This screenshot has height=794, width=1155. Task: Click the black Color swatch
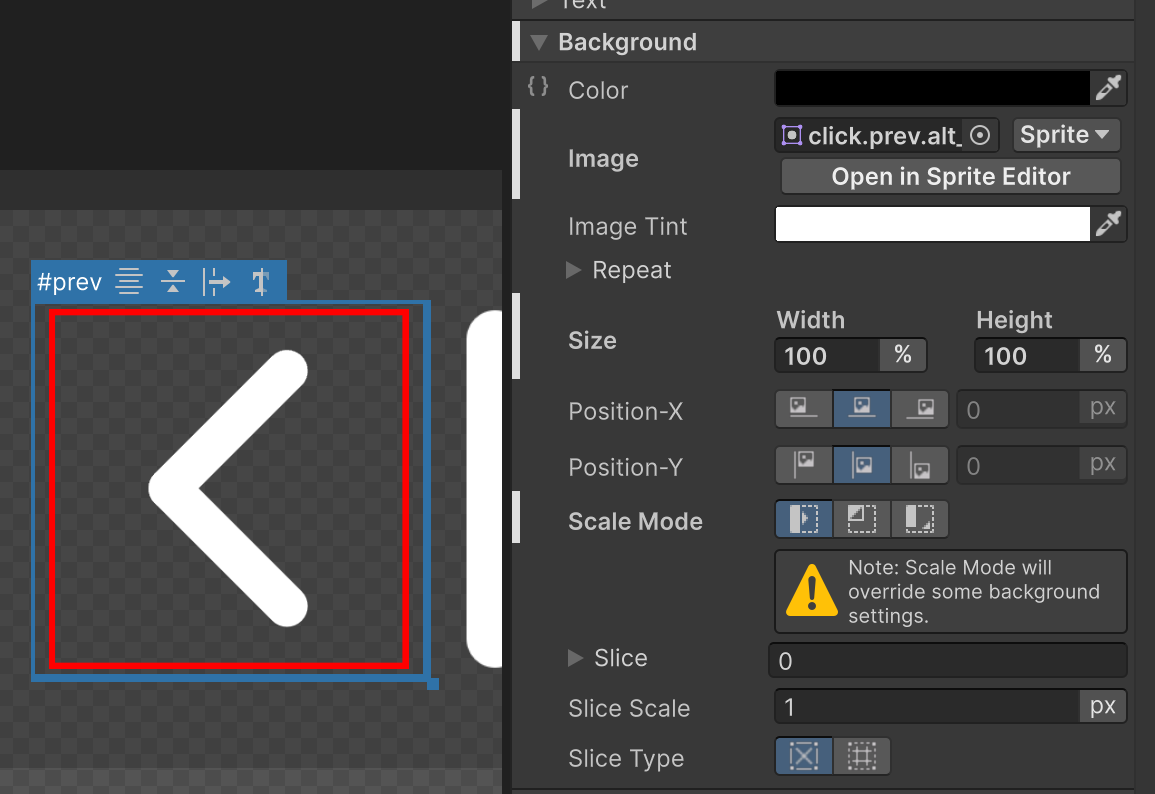tap(931, 88)
